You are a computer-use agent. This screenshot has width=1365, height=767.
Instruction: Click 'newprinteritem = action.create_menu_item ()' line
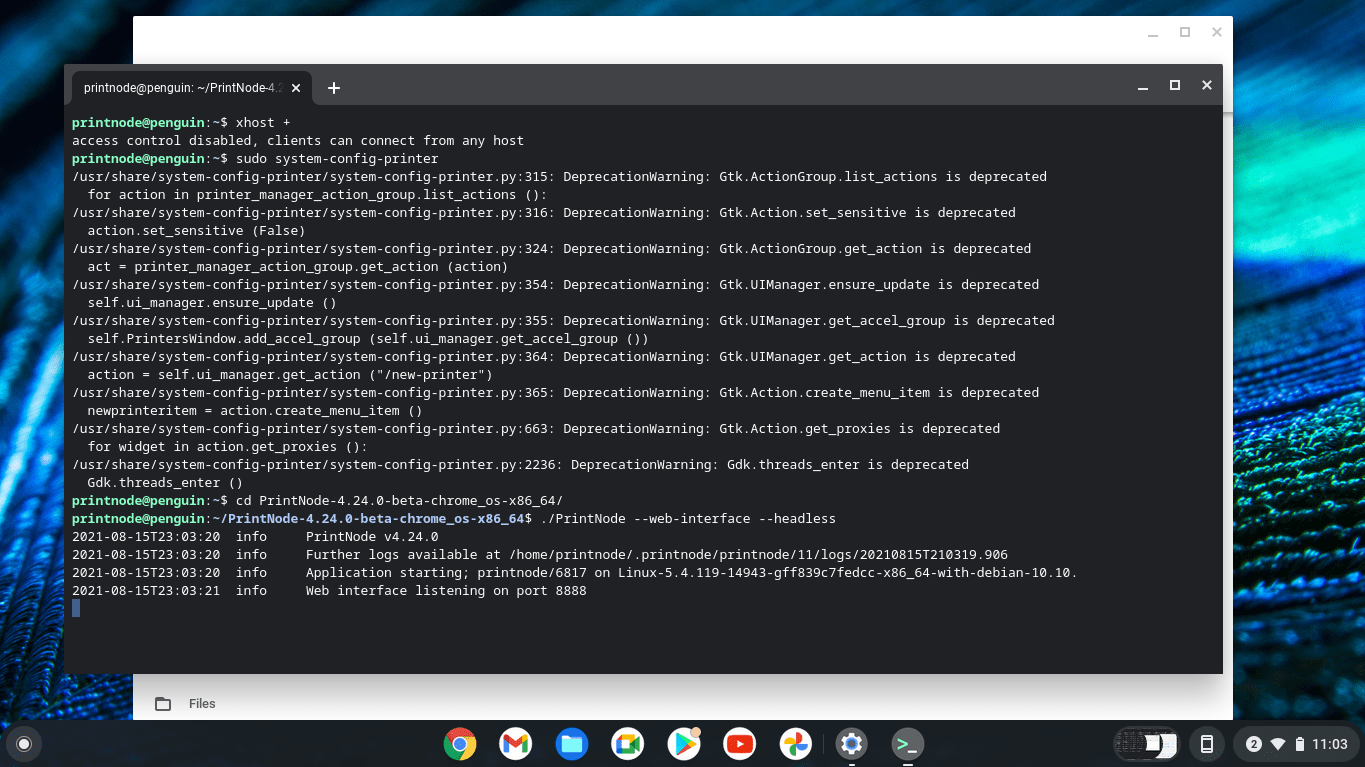click(x=255, y=411)
